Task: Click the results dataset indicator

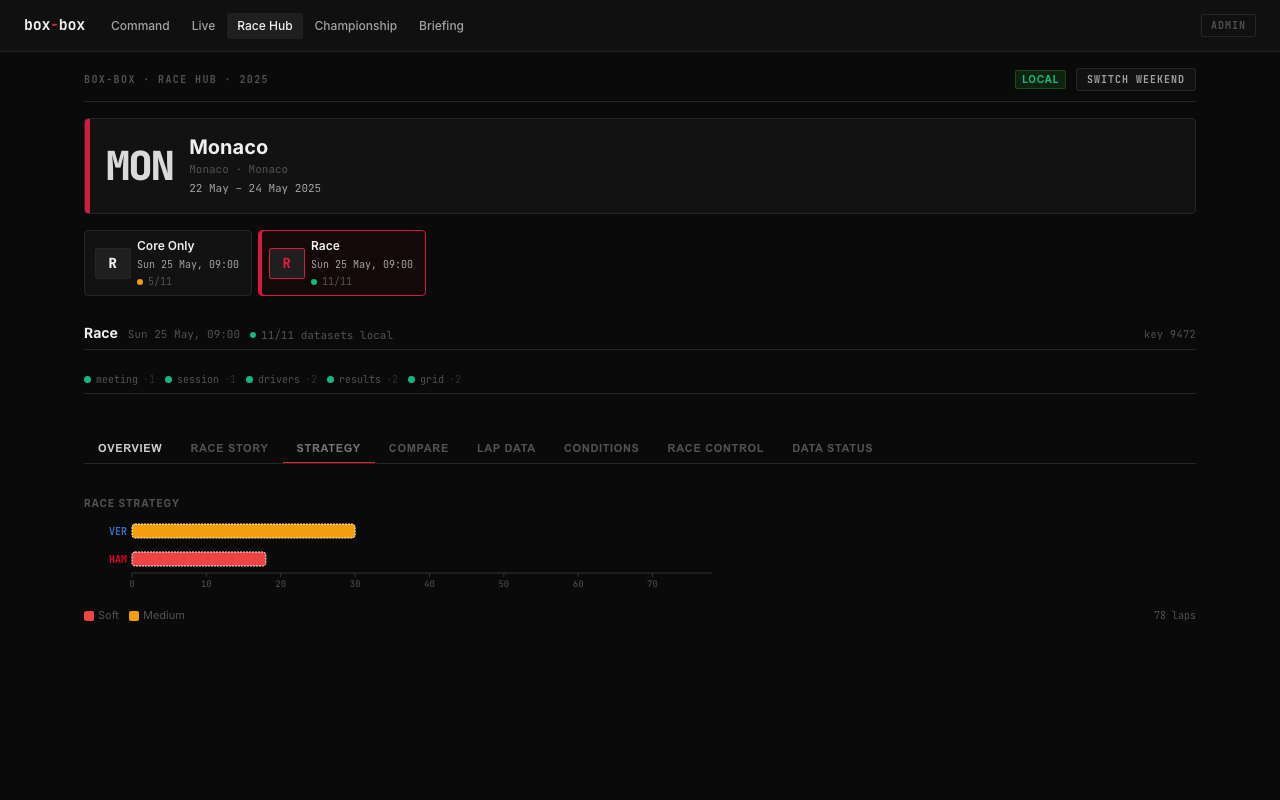Action: coord(362,380)
